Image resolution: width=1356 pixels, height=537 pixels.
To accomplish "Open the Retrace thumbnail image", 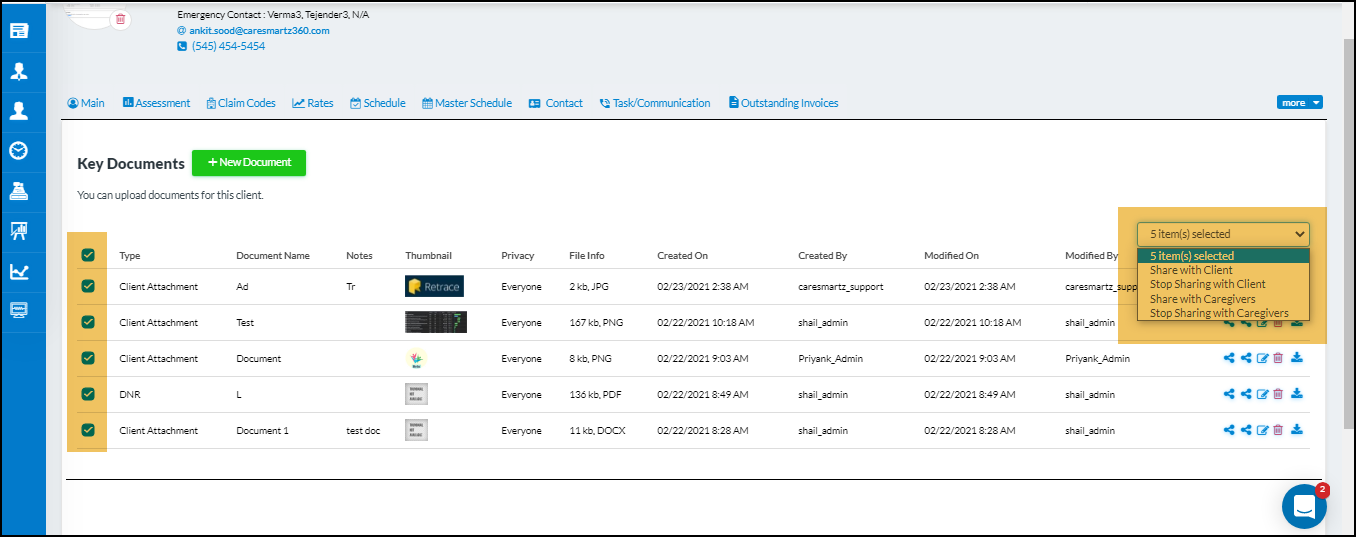I will point(434,286).
